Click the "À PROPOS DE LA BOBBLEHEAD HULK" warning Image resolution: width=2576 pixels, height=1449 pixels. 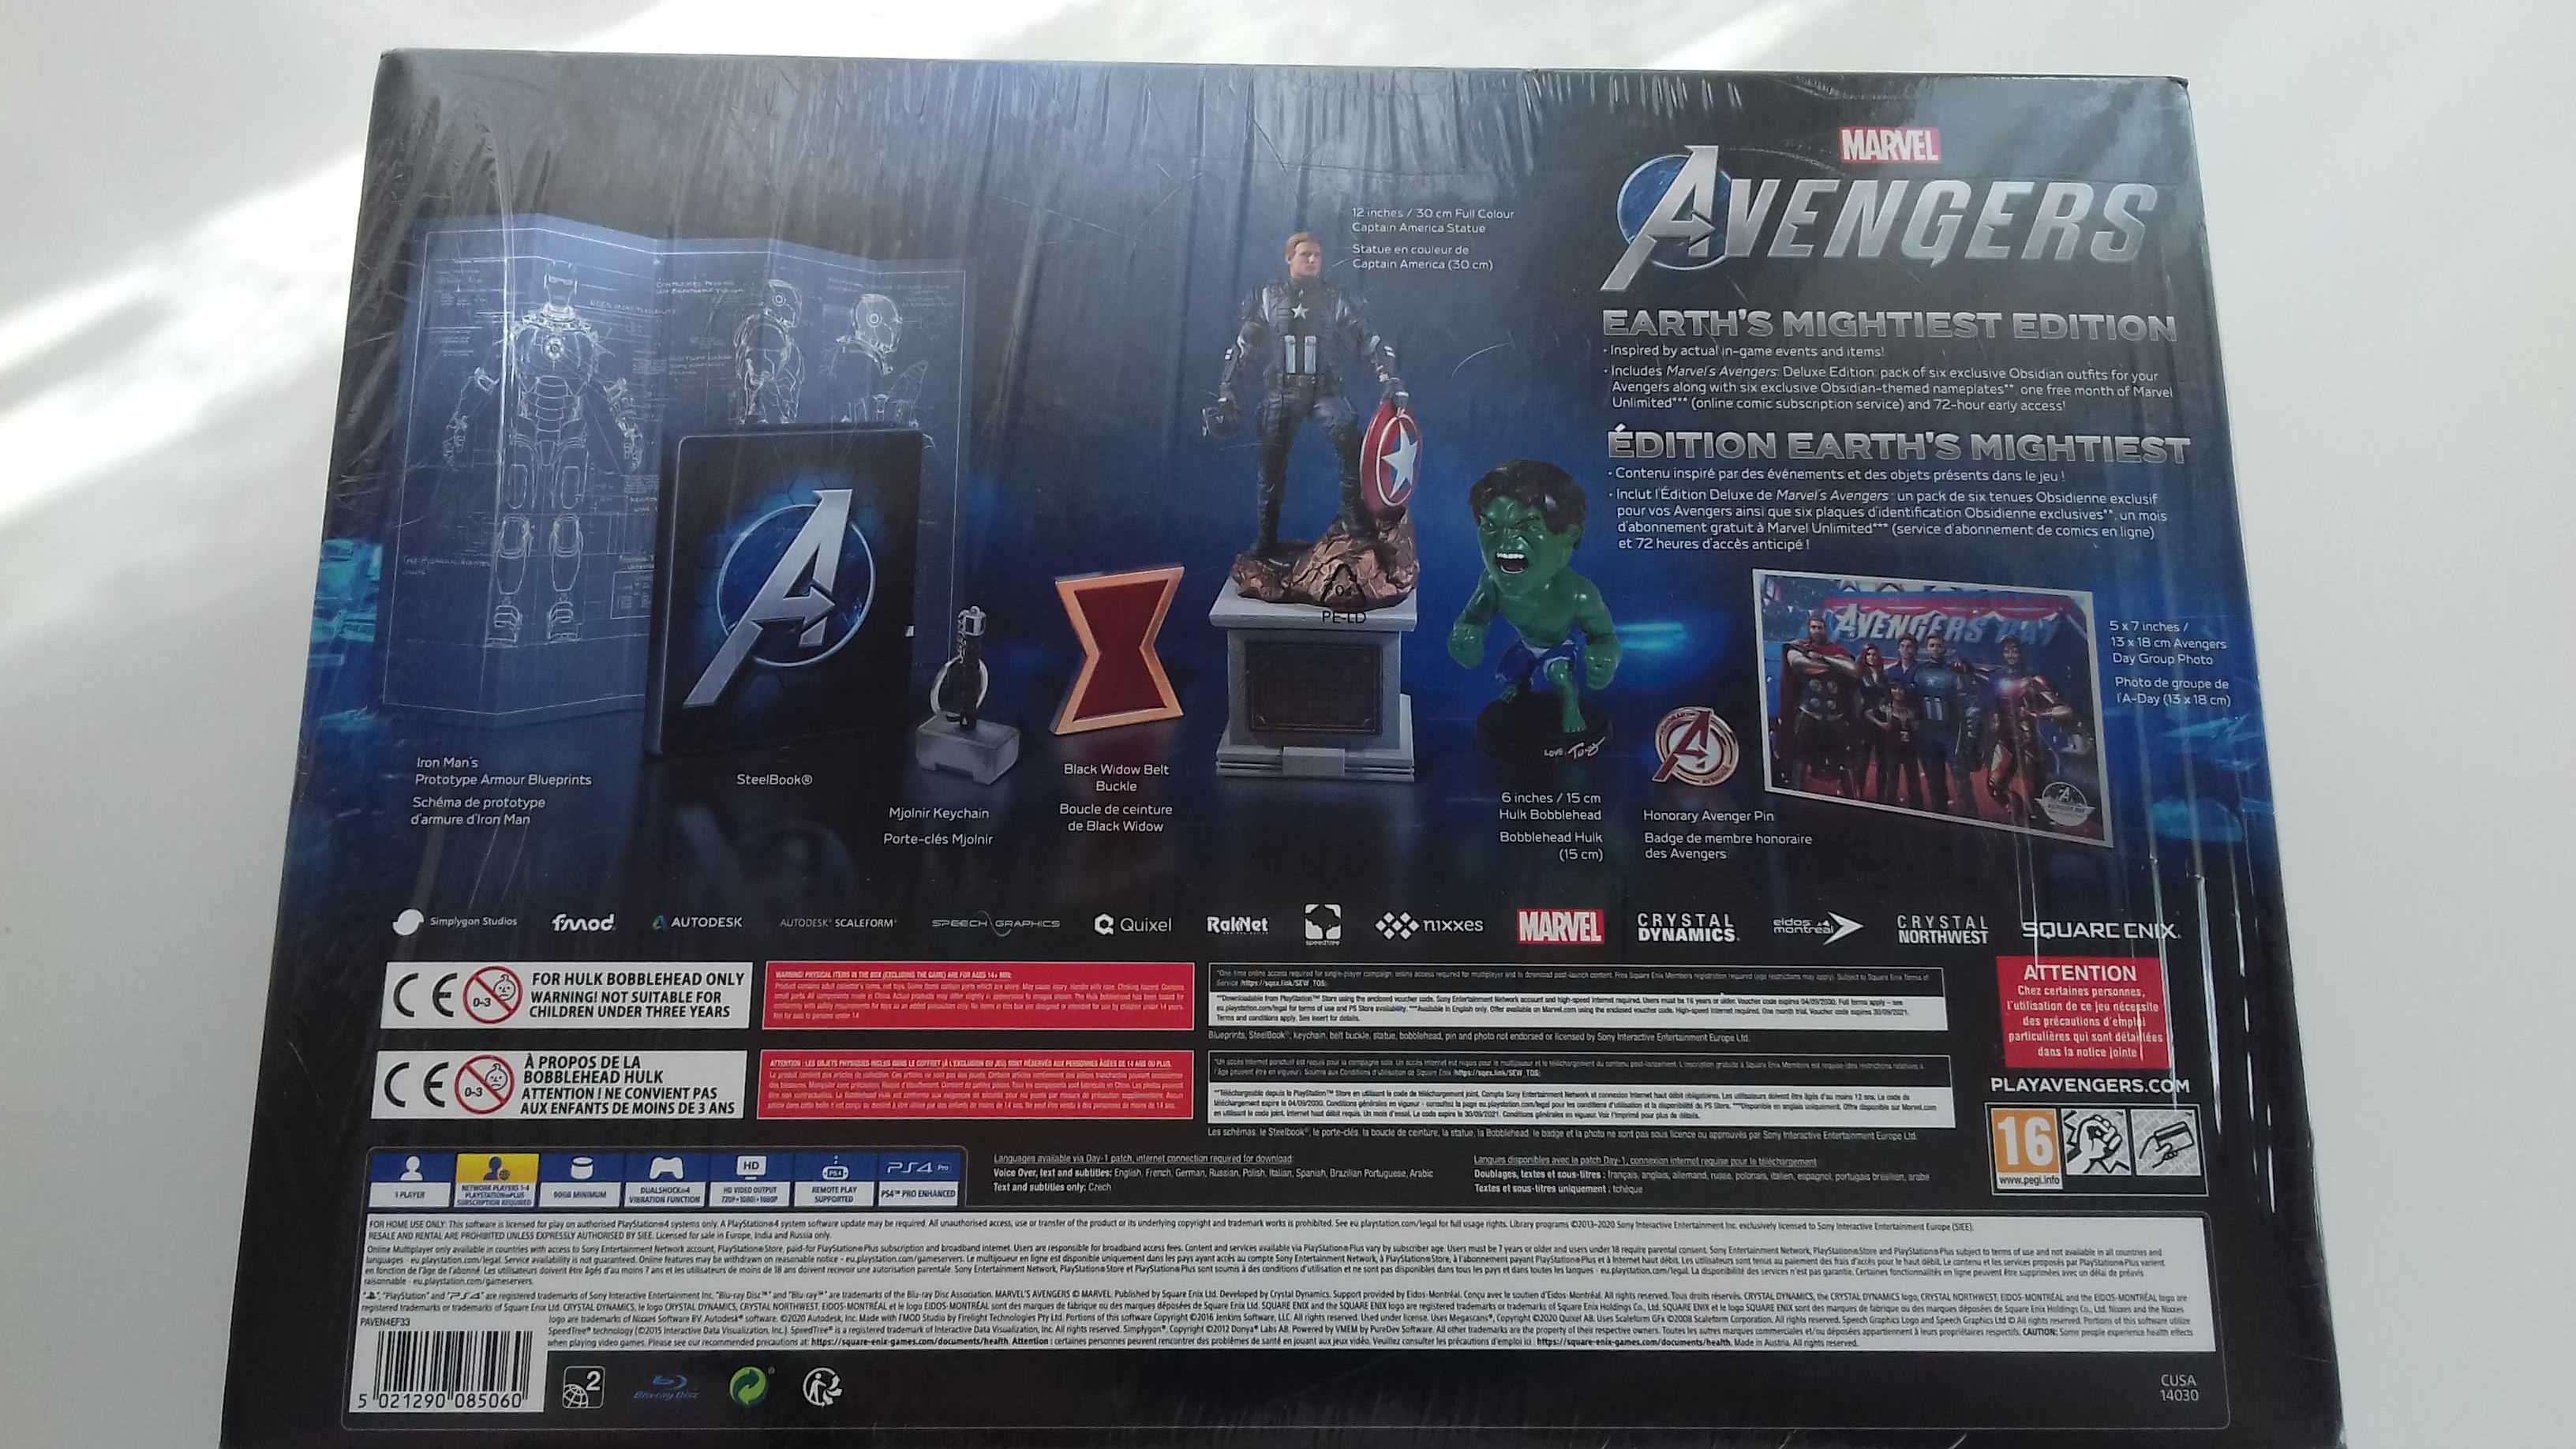pyautogui.click(x=630, y=1085)
